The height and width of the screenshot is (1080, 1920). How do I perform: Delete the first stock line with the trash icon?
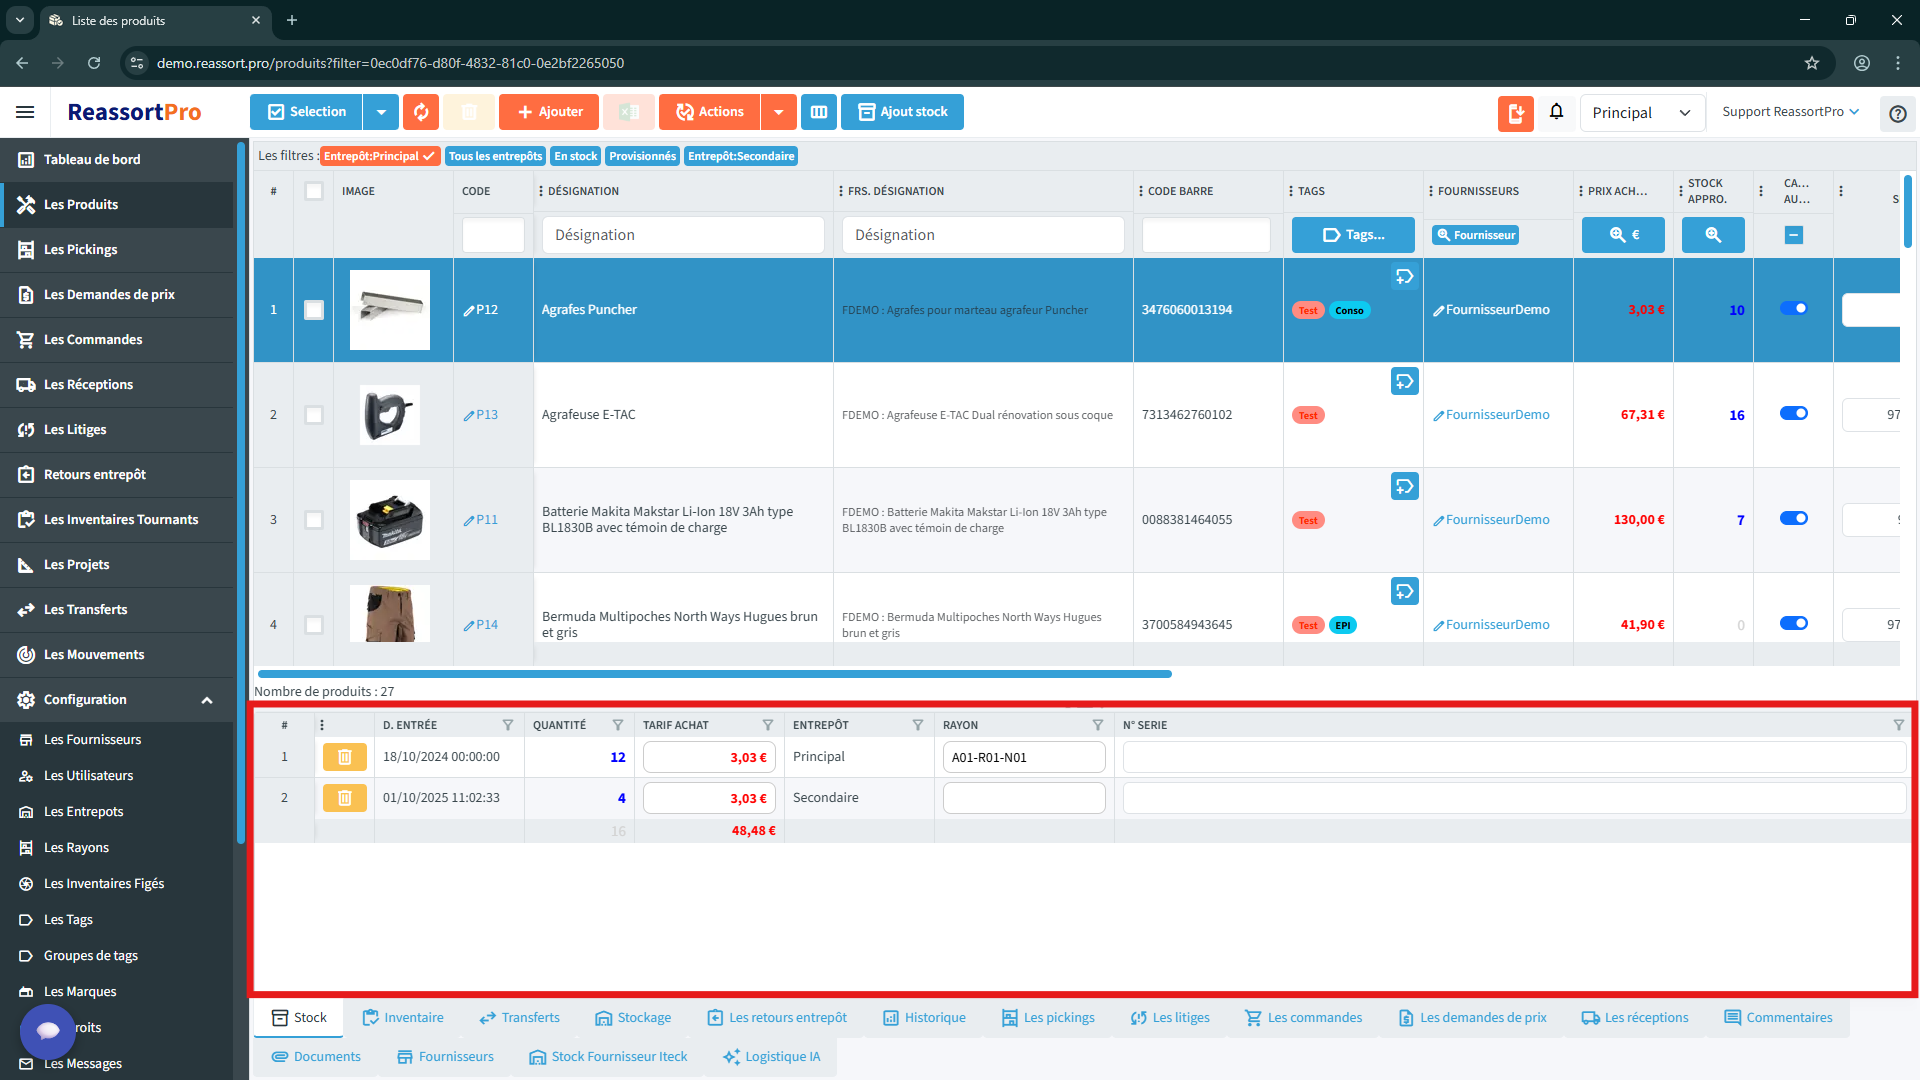pyautogui.click(x=344, y=757)
